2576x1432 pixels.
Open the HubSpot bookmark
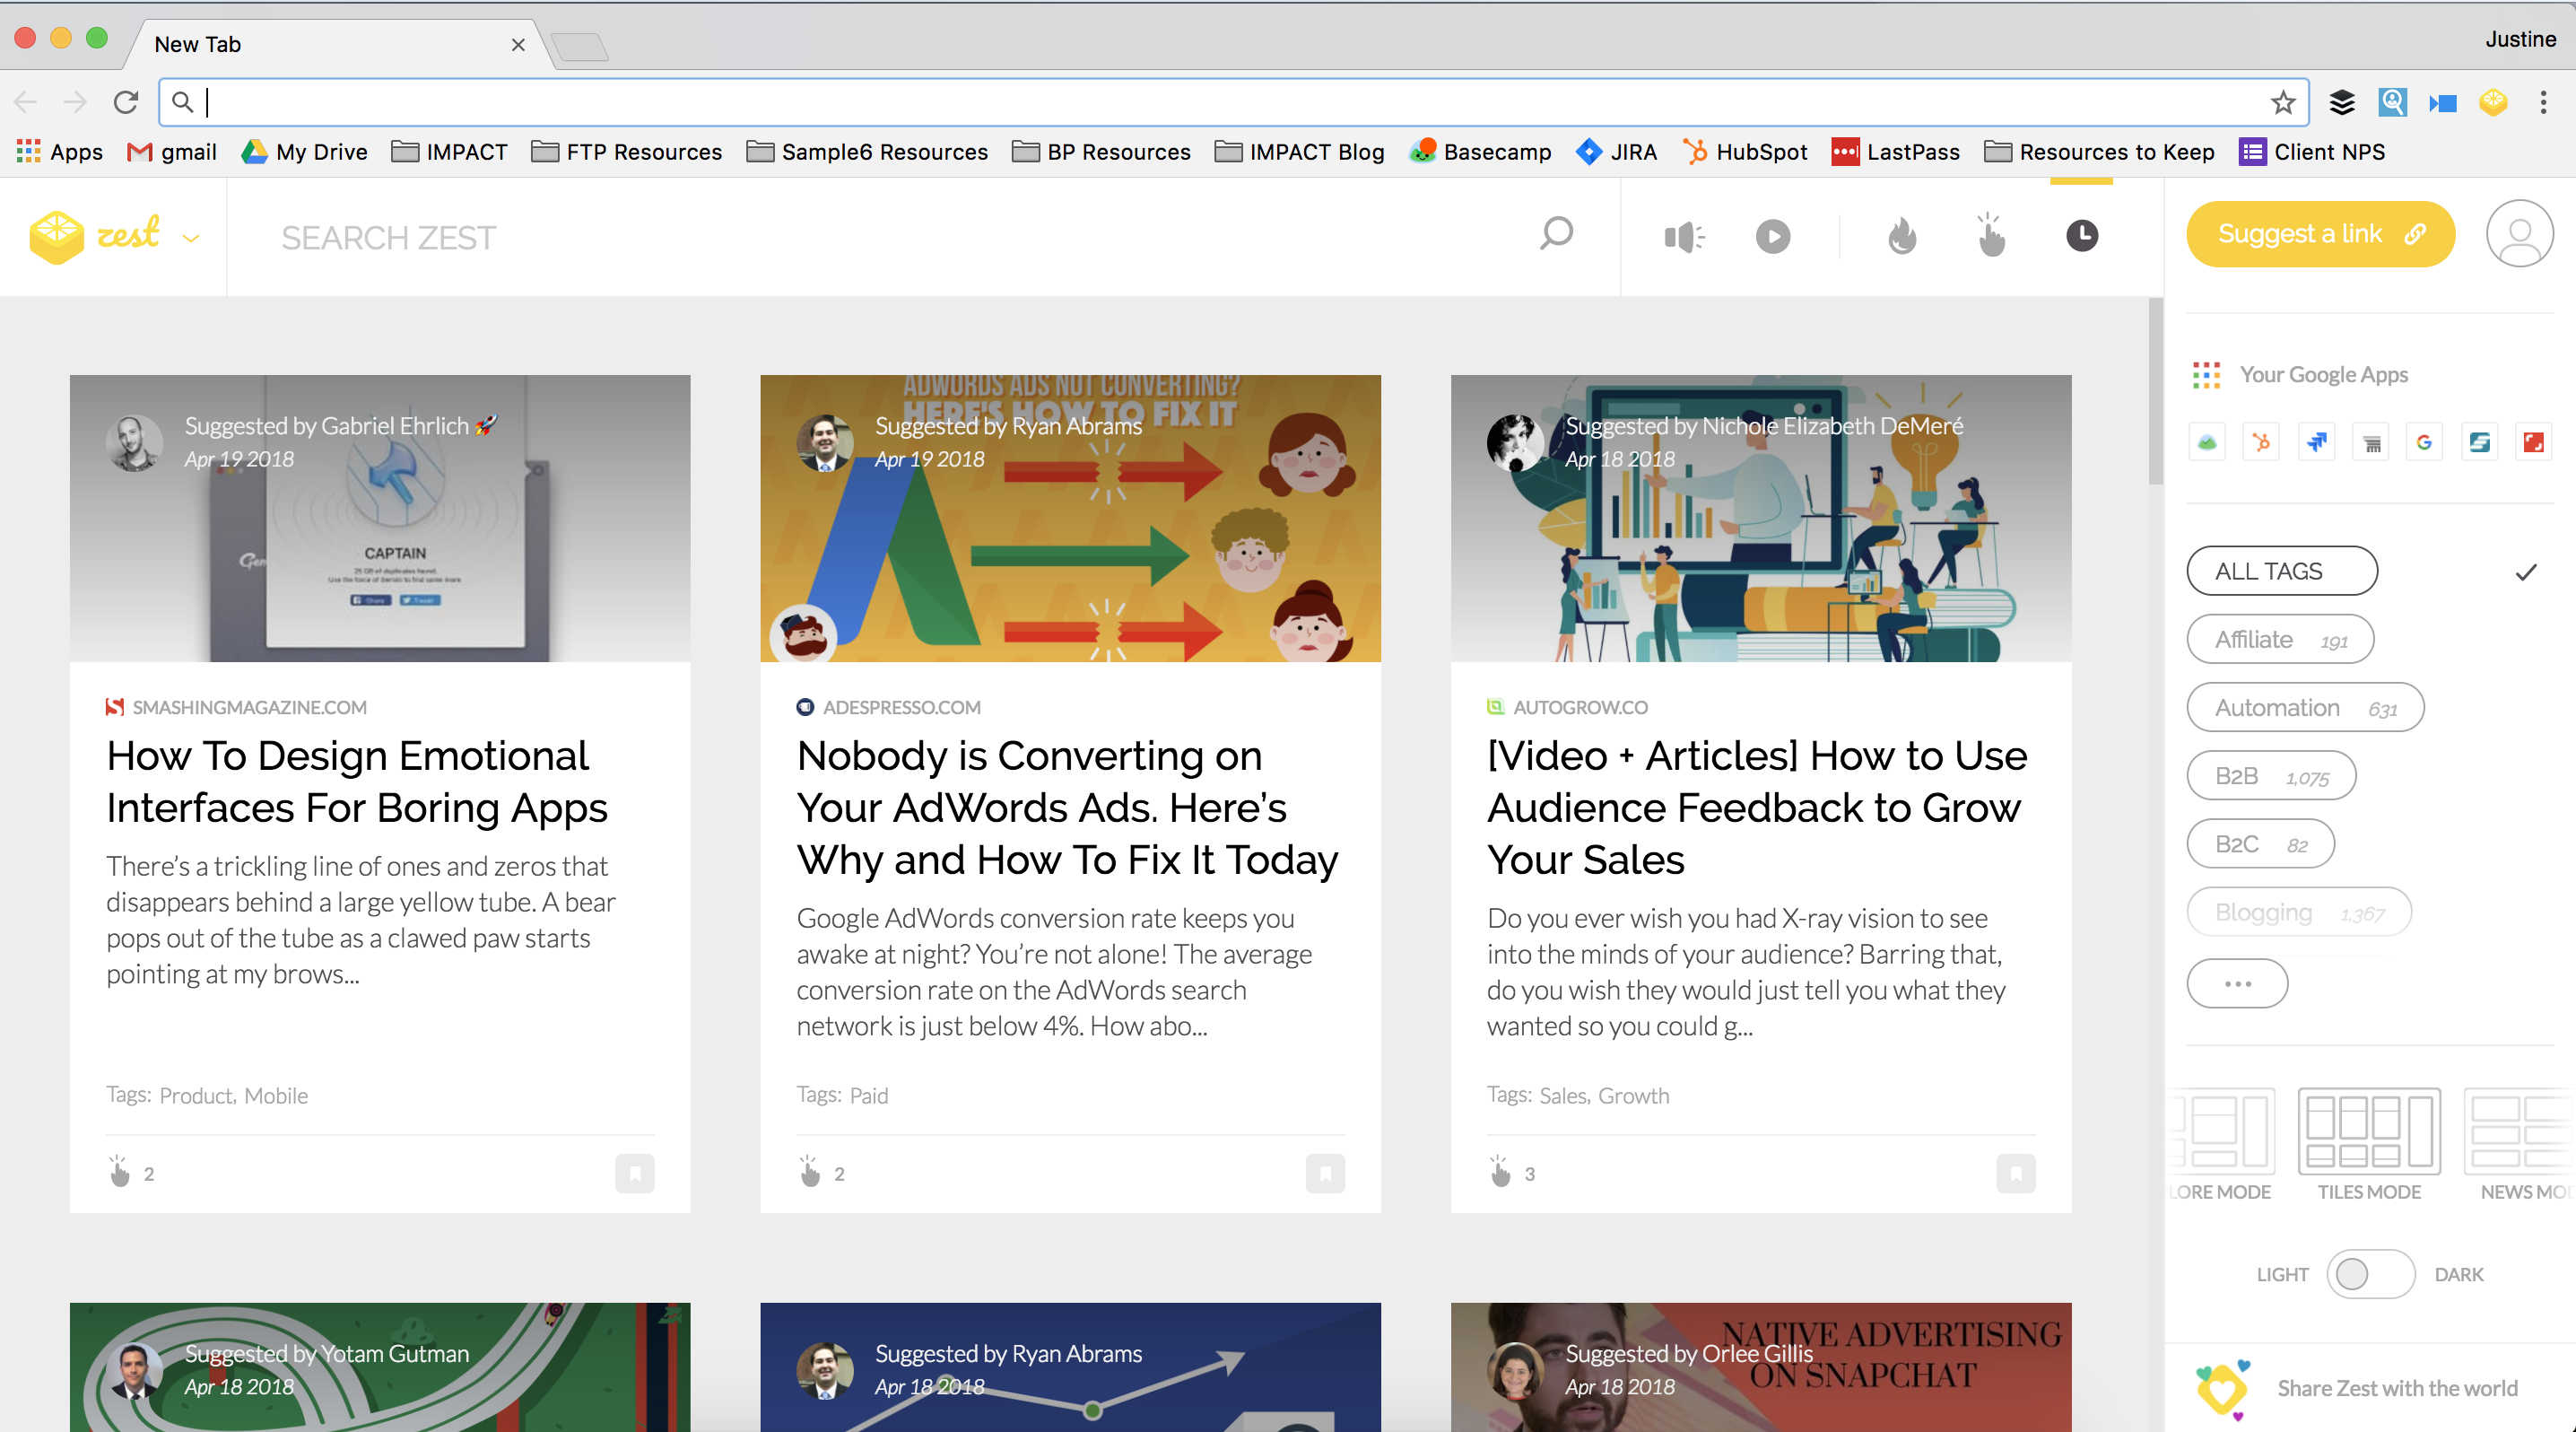point(1745,152)
